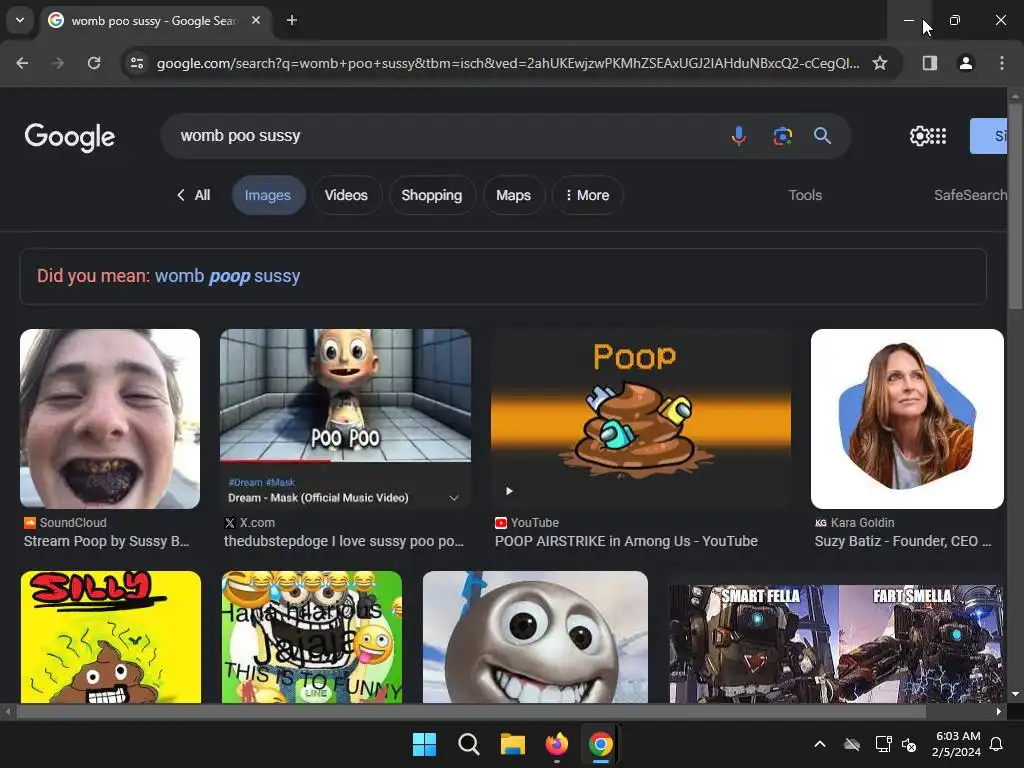
Task: Open thedubstepdoge I love sussy link
Action: click(344, 541)
